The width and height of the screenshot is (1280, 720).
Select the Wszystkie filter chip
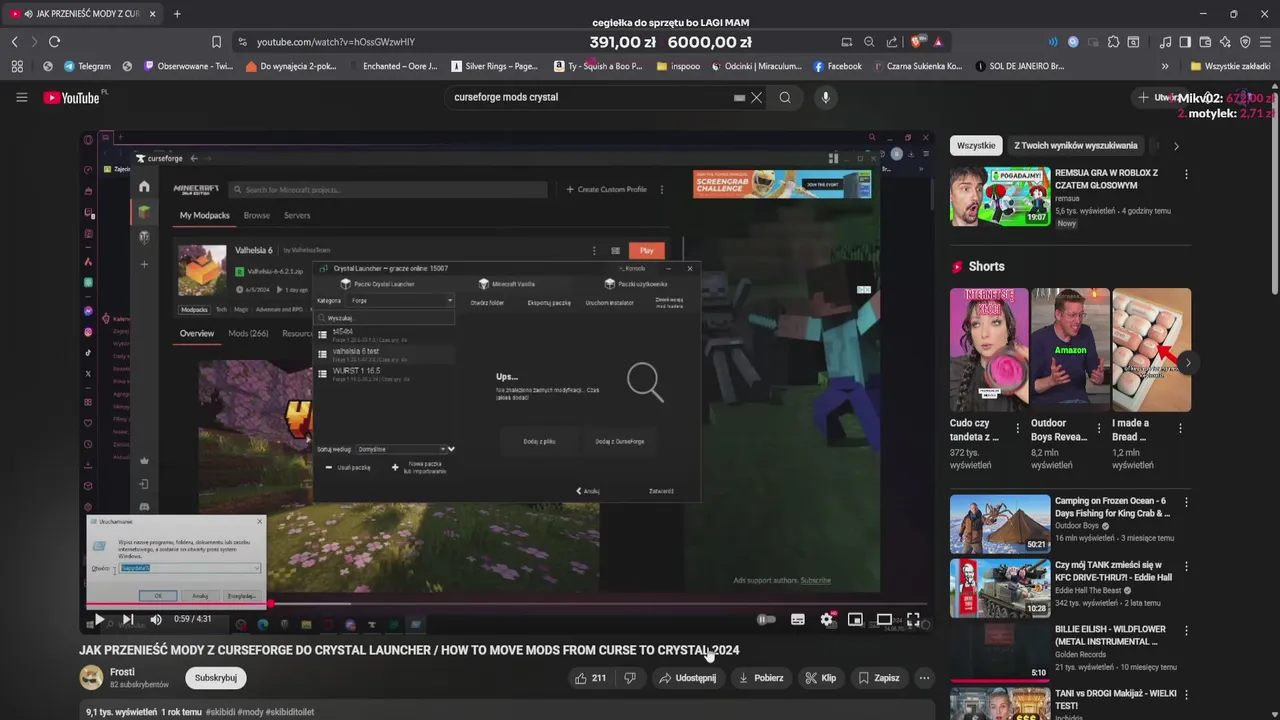[x=976, y=145]
